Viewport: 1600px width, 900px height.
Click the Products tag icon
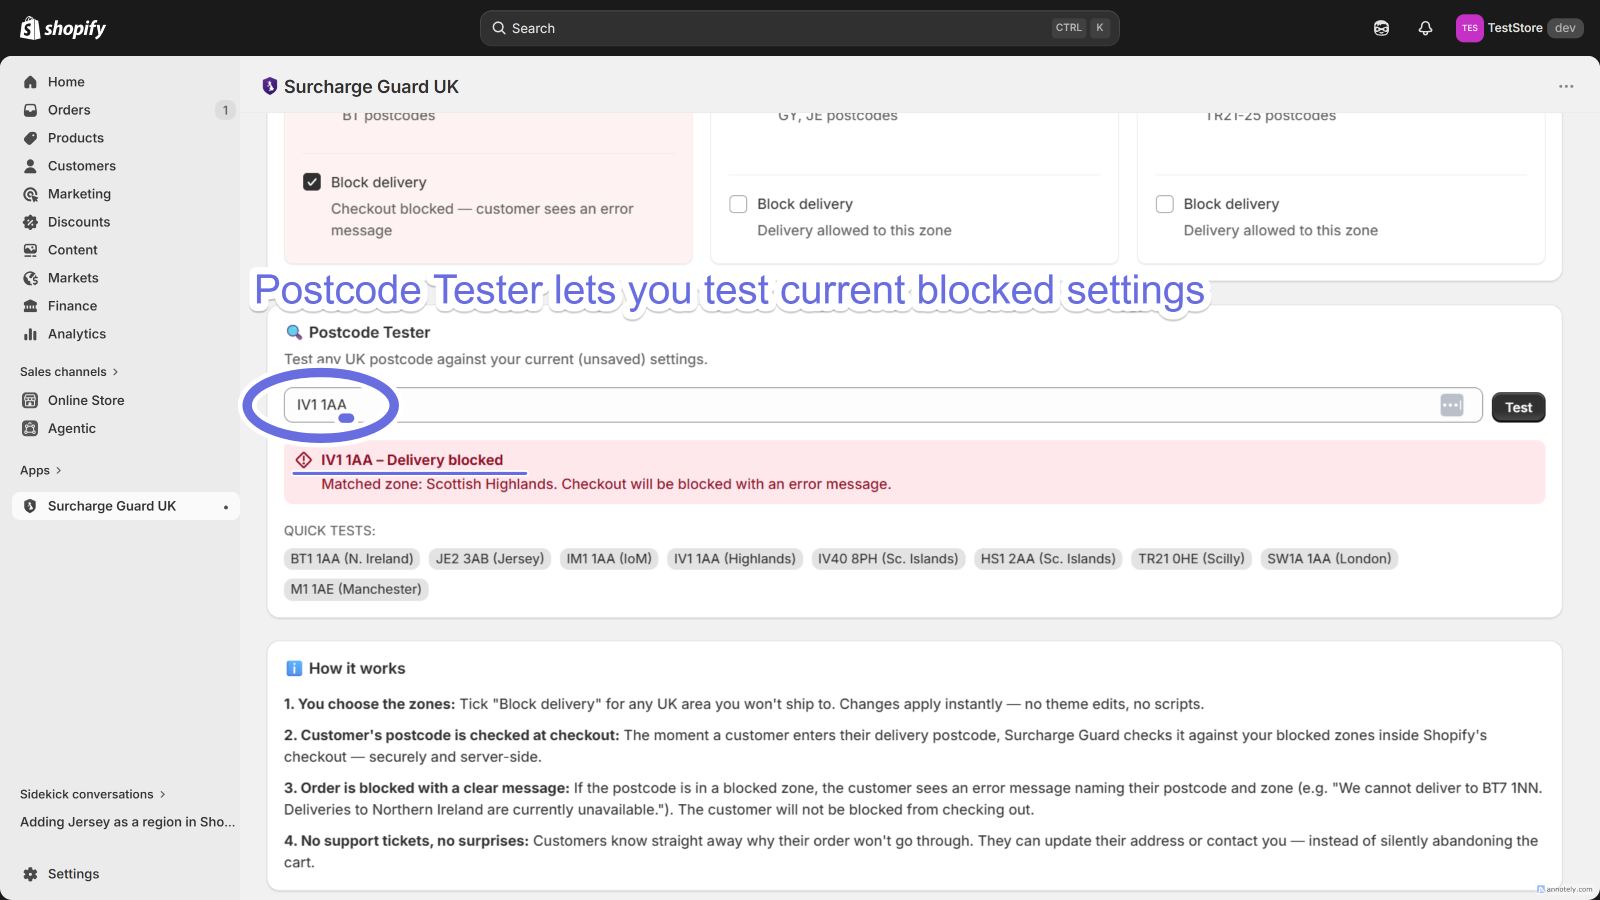pos(30,138)
